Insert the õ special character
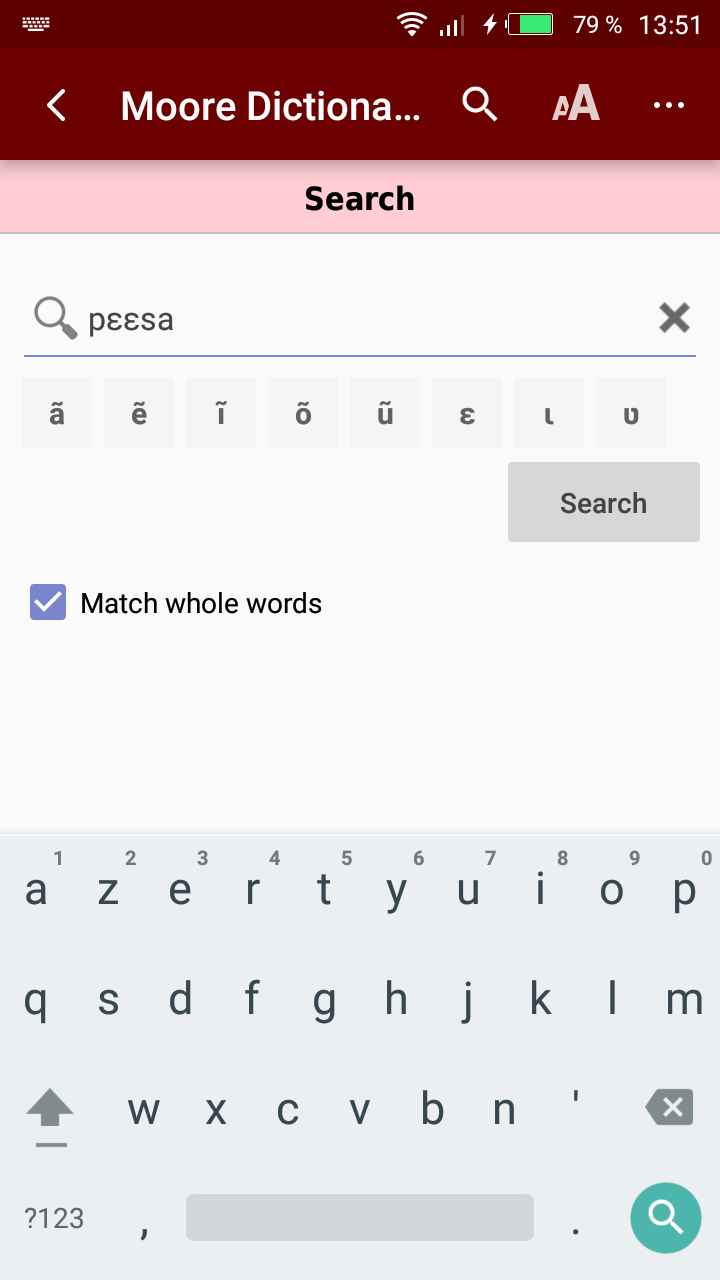720x1280 pixels. coord(303,413)
